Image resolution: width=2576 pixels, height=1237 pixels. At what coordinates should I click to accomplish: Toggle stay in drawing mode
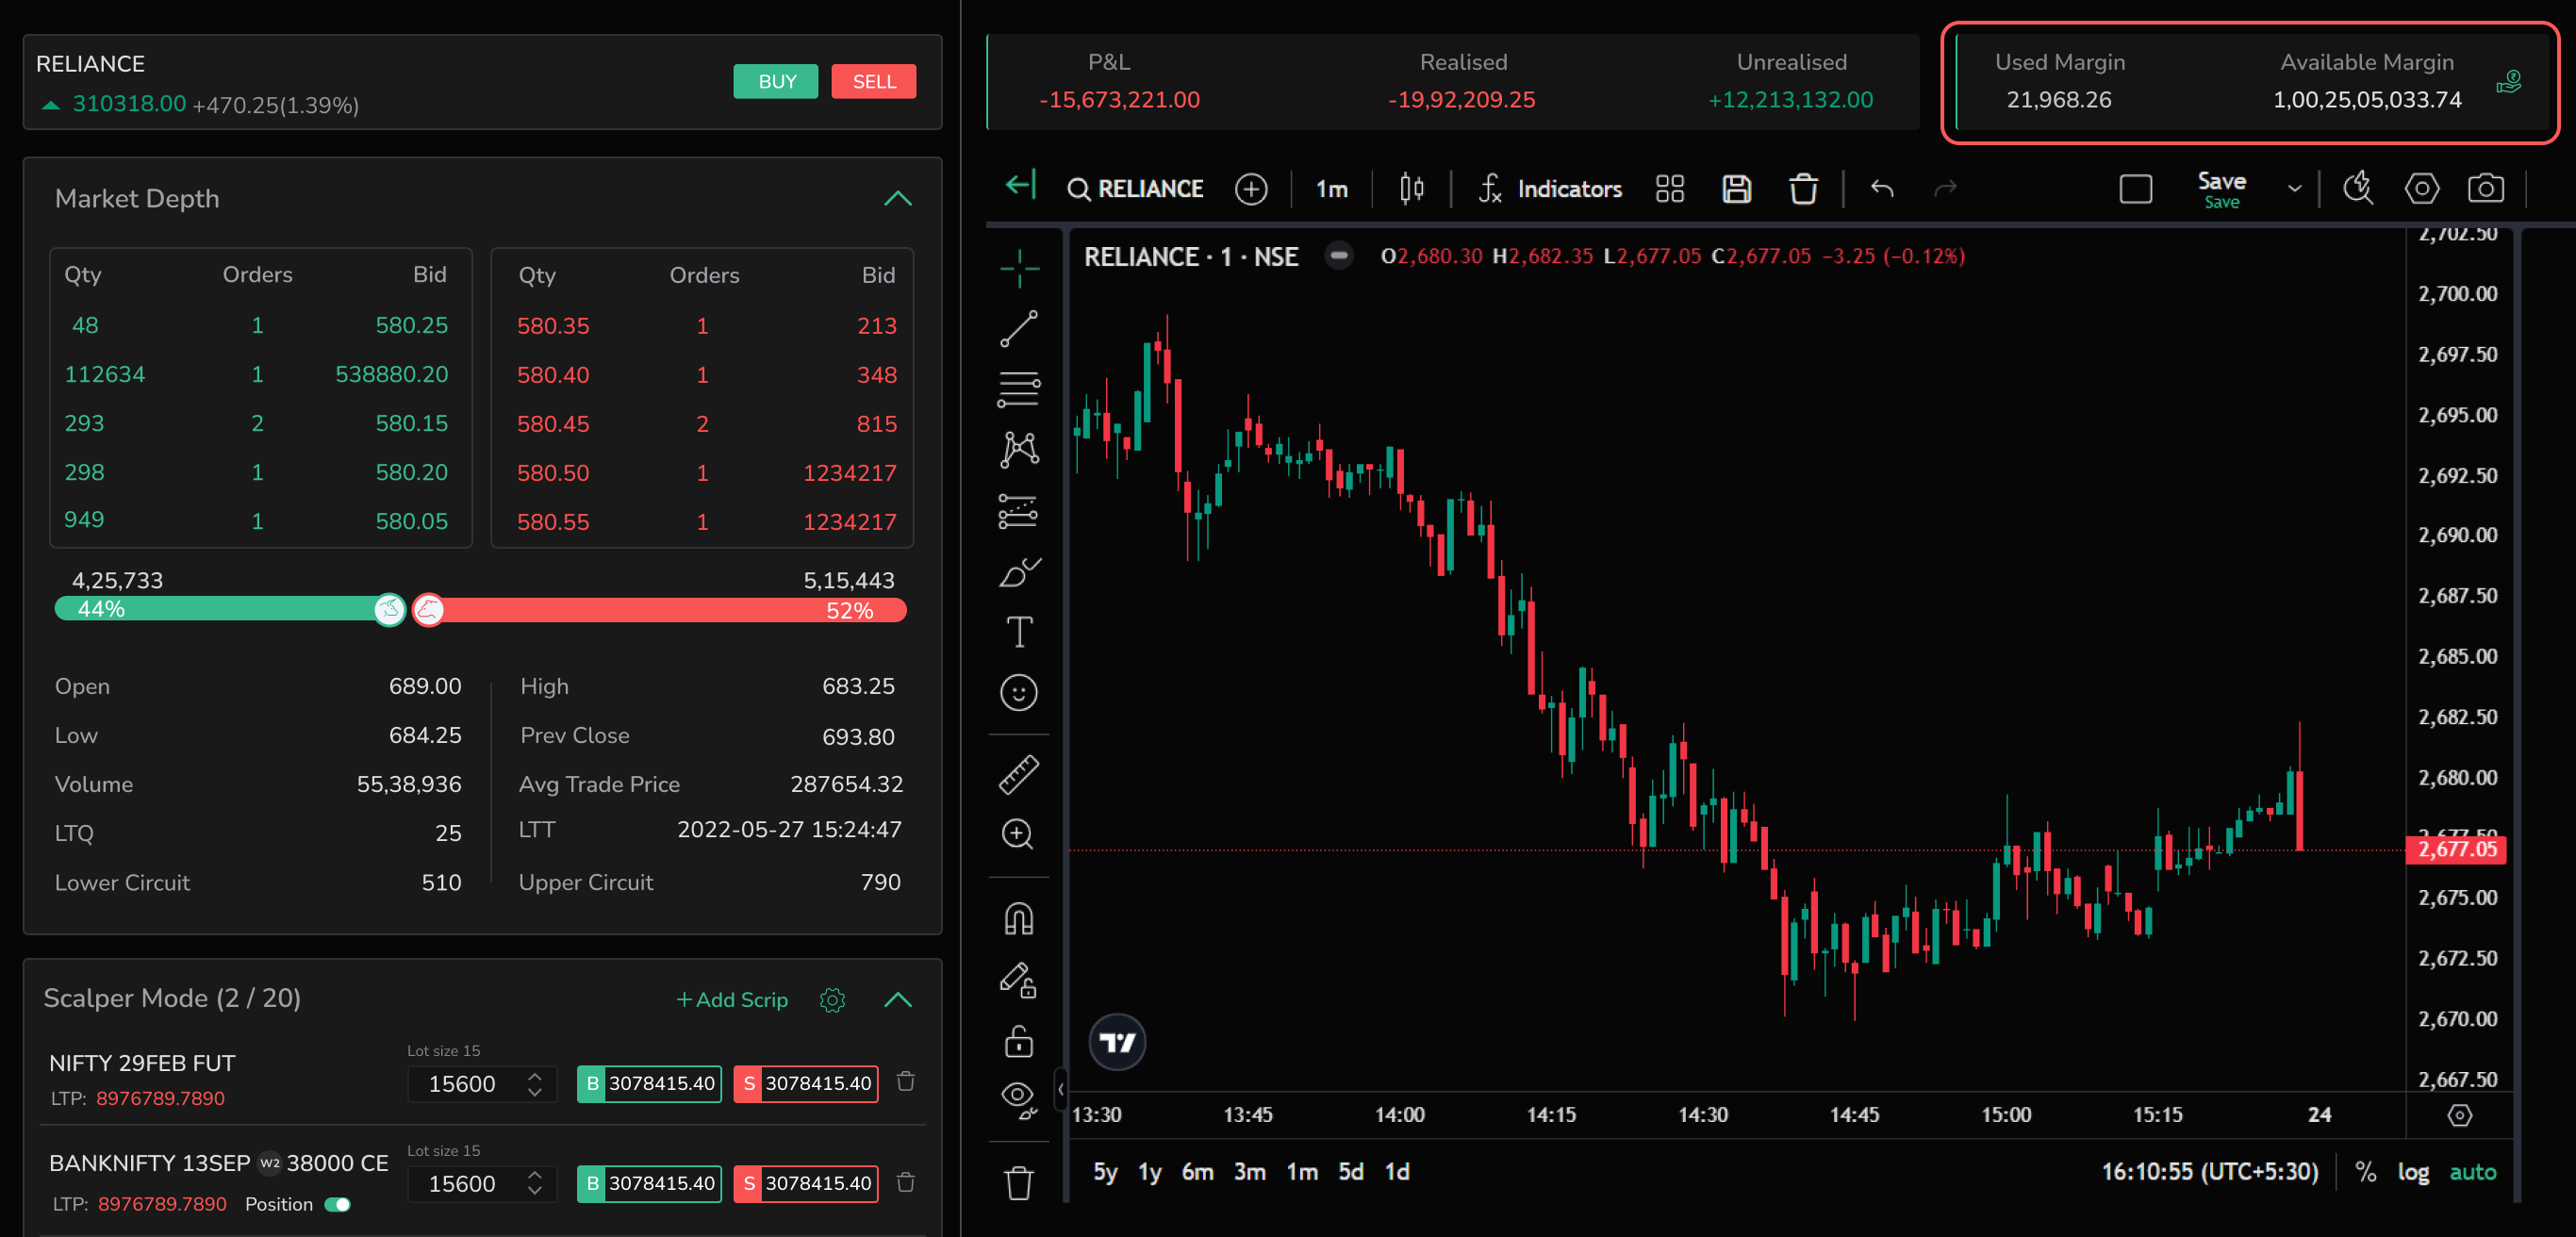[x=1019, y=980]
